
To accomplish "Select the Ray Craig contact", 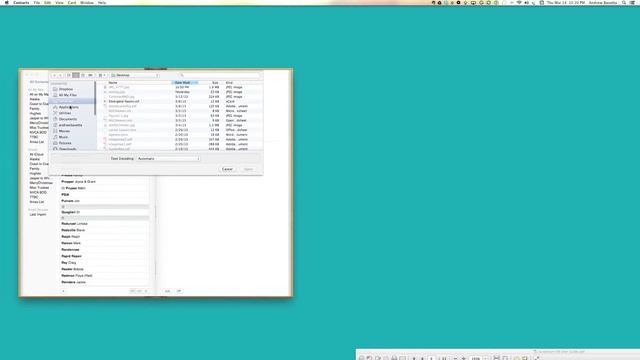I will point(69,263).
